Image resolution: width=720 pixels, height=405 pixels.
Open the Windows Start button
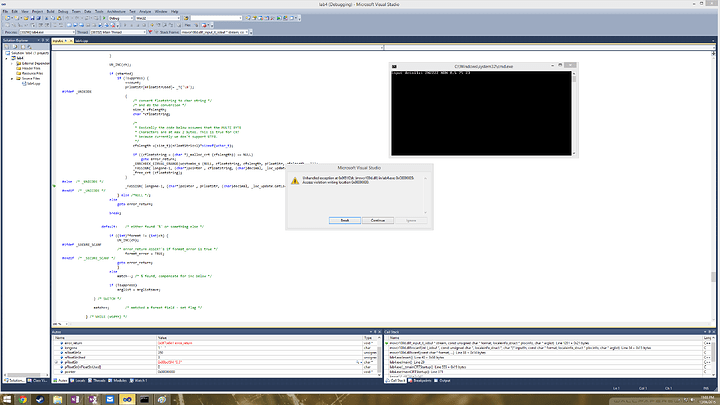(6, 400)
